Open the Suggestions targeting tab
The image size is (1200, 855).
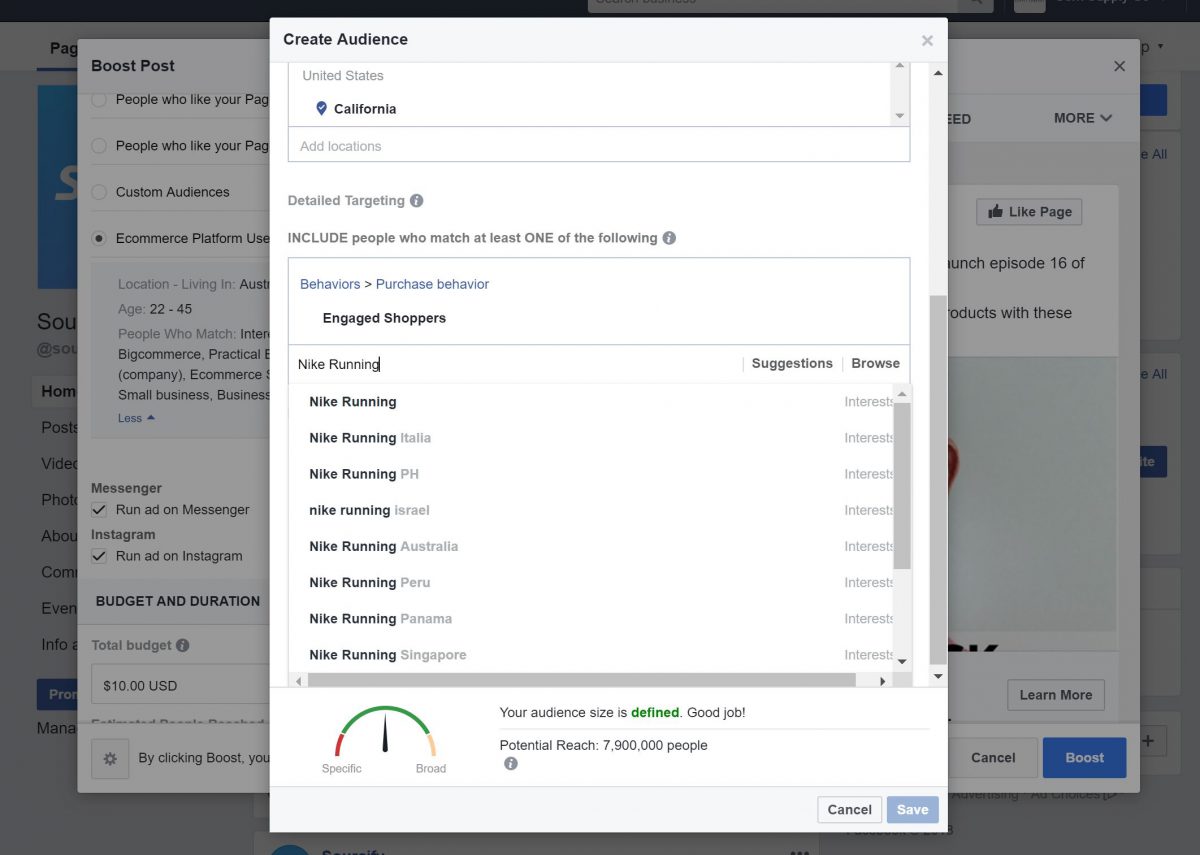[x=792, y=364]
